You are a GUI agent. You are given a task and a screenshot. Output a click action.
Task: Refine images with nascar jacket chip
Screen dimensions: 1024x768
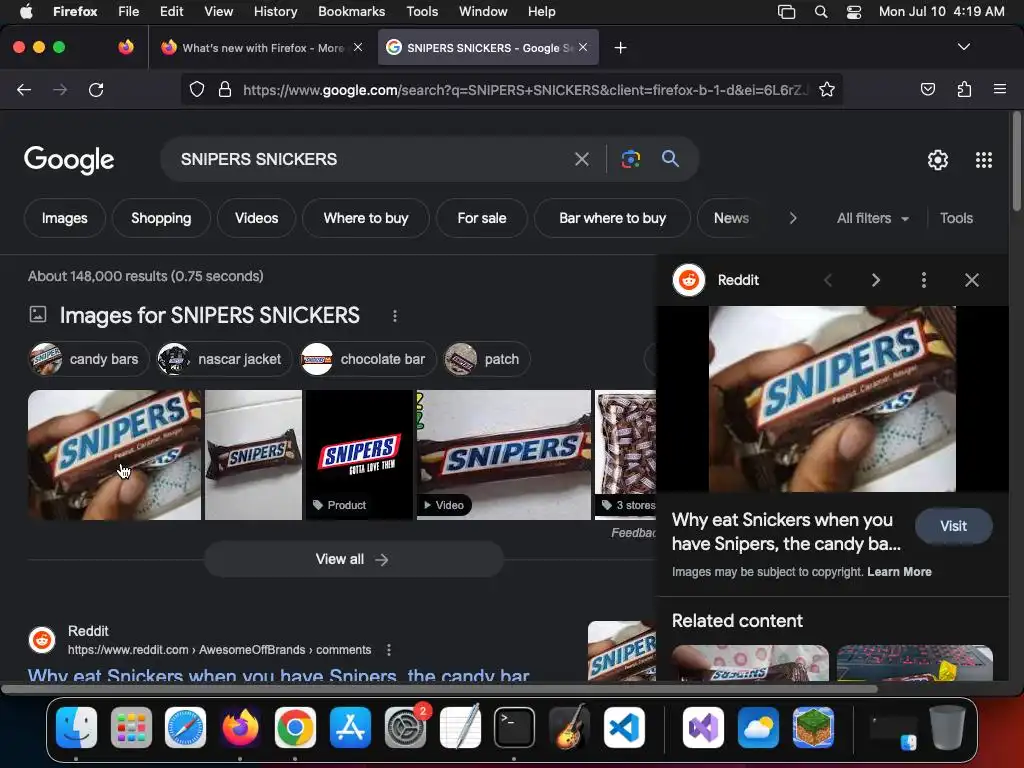(224, 359)
